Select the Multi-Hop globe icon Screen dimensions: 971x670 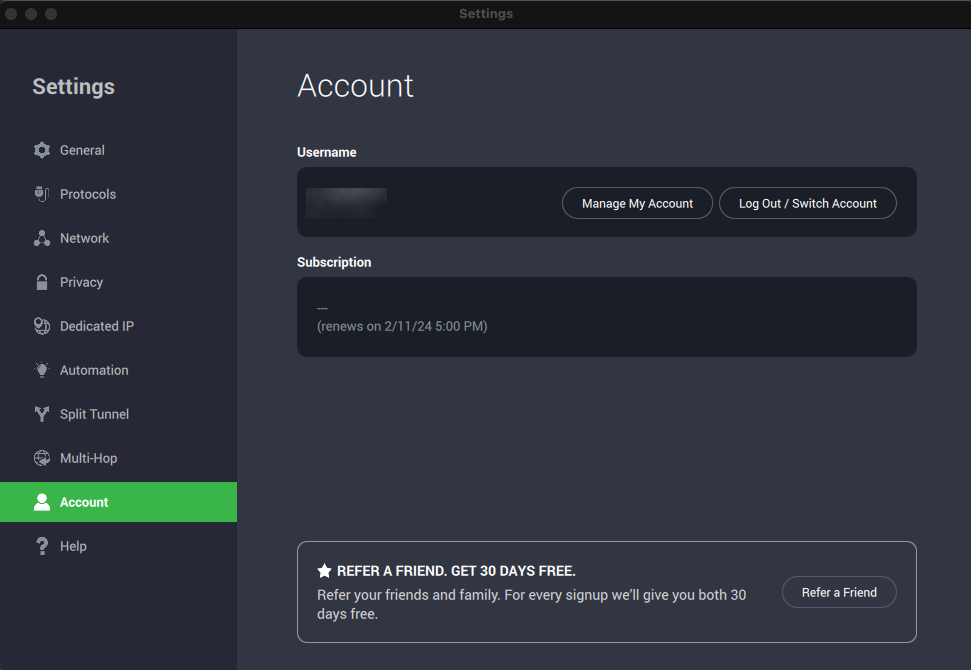pos(41,458)
